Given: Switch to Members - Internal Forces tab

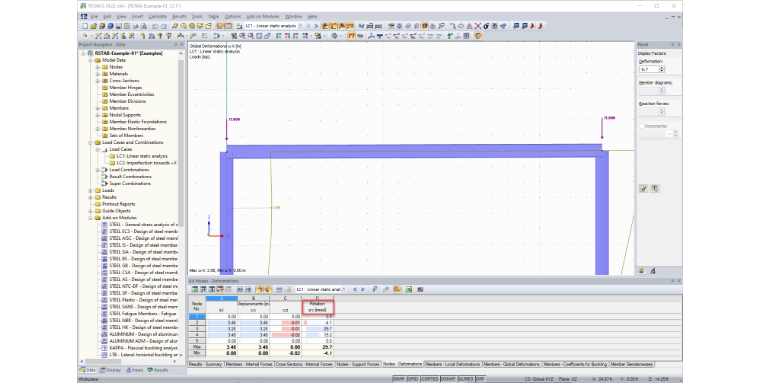Looking at the screenshot, I should pos(249,364).
